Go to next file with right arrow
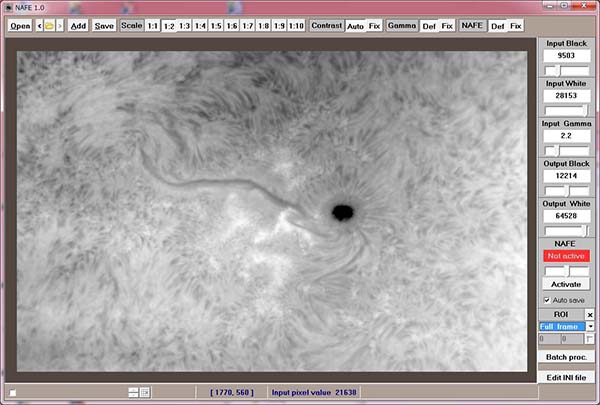Viewport: 600px width, 405px height. click(x=60, y=26)
